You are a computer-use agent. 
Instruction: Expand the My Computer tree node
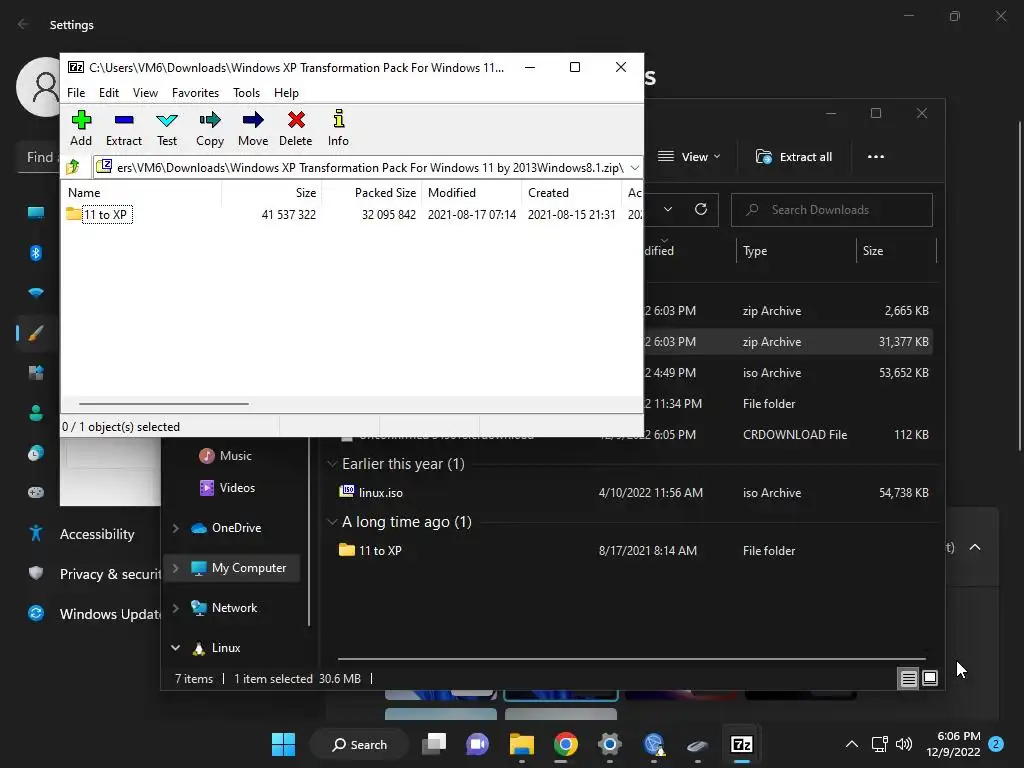point(175,568)
